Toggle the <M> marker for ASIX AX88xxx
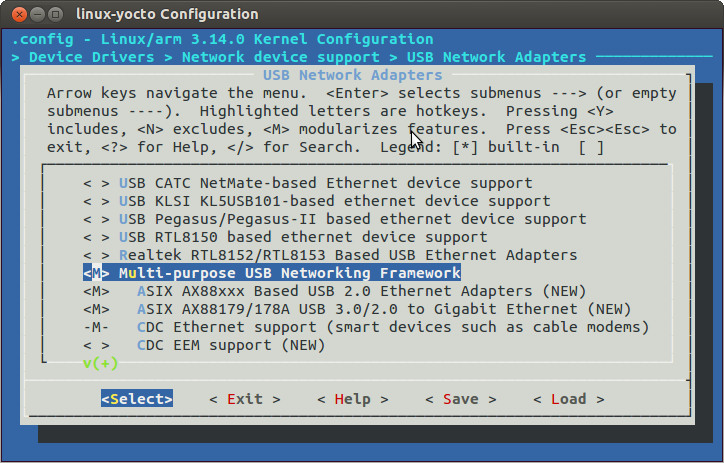 97,291
